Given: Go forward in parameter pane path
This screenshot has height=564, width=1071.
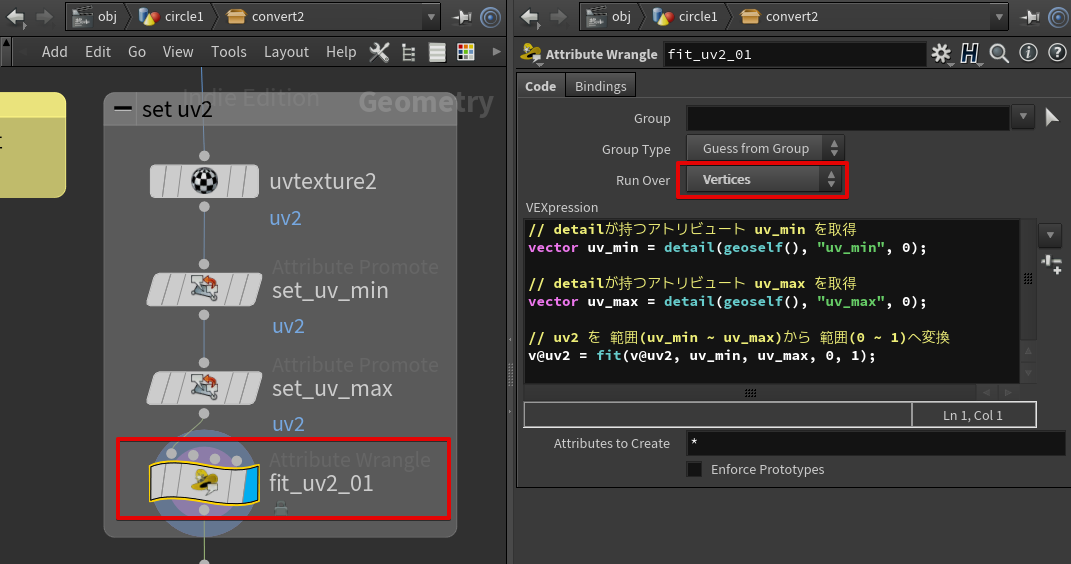Looking at the screenshot, I should click(558, 16).
